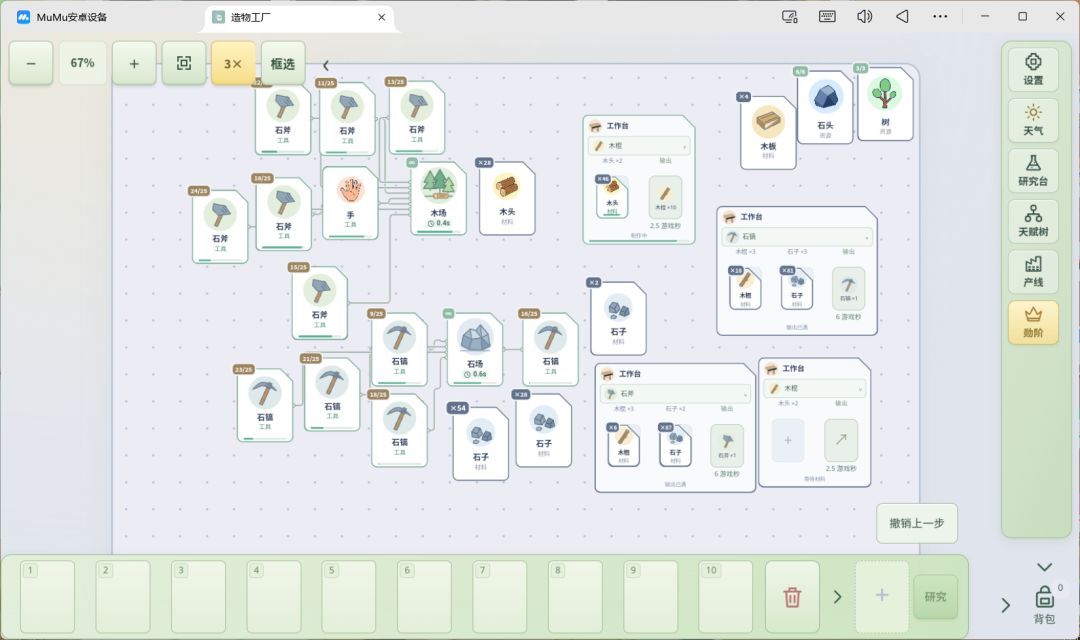Select the 石斧 card with 24/25 badge

coord(220,227)
